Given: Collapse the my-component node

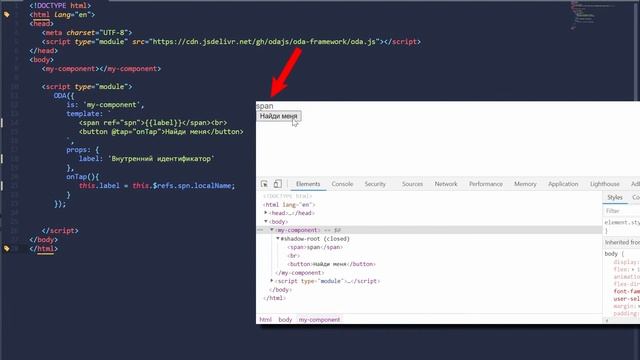Looking at the screenshot, I should (272, 230).
